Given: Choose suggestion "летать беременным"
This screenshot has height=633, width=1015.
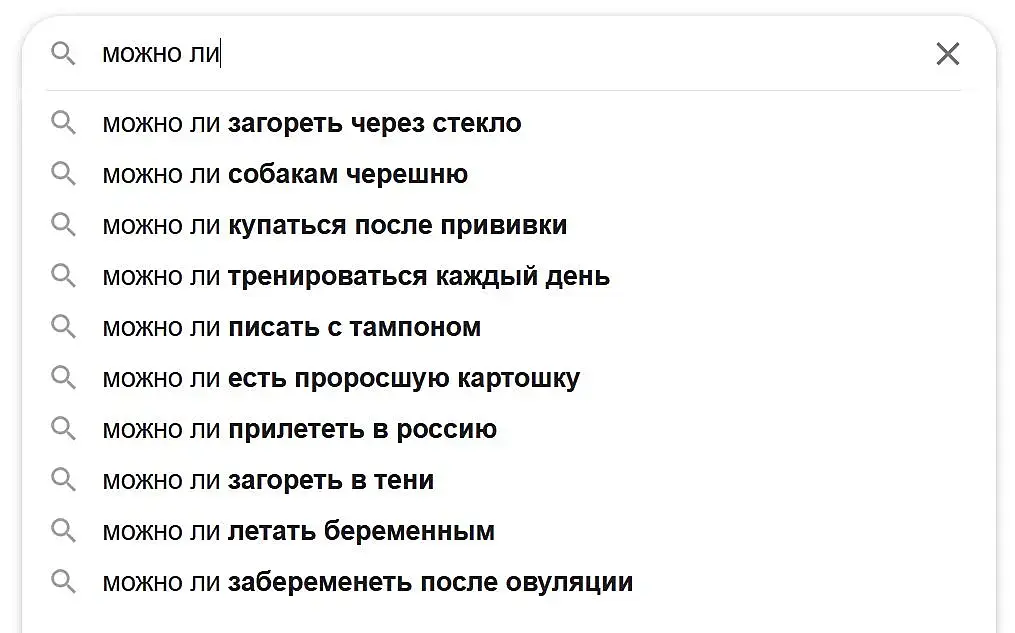Looking at the screenshot, I should point(299,531).
